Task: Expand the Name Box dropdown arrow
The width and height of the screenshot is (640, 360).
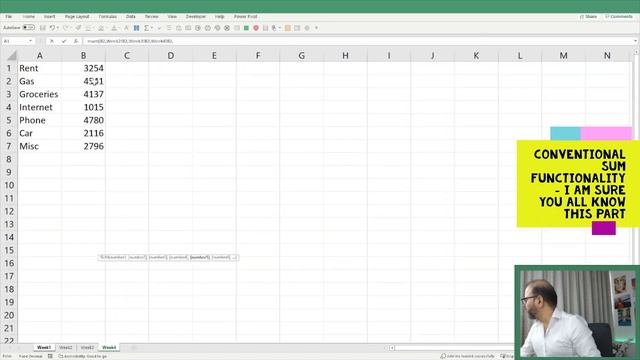Action: [31, 41]
